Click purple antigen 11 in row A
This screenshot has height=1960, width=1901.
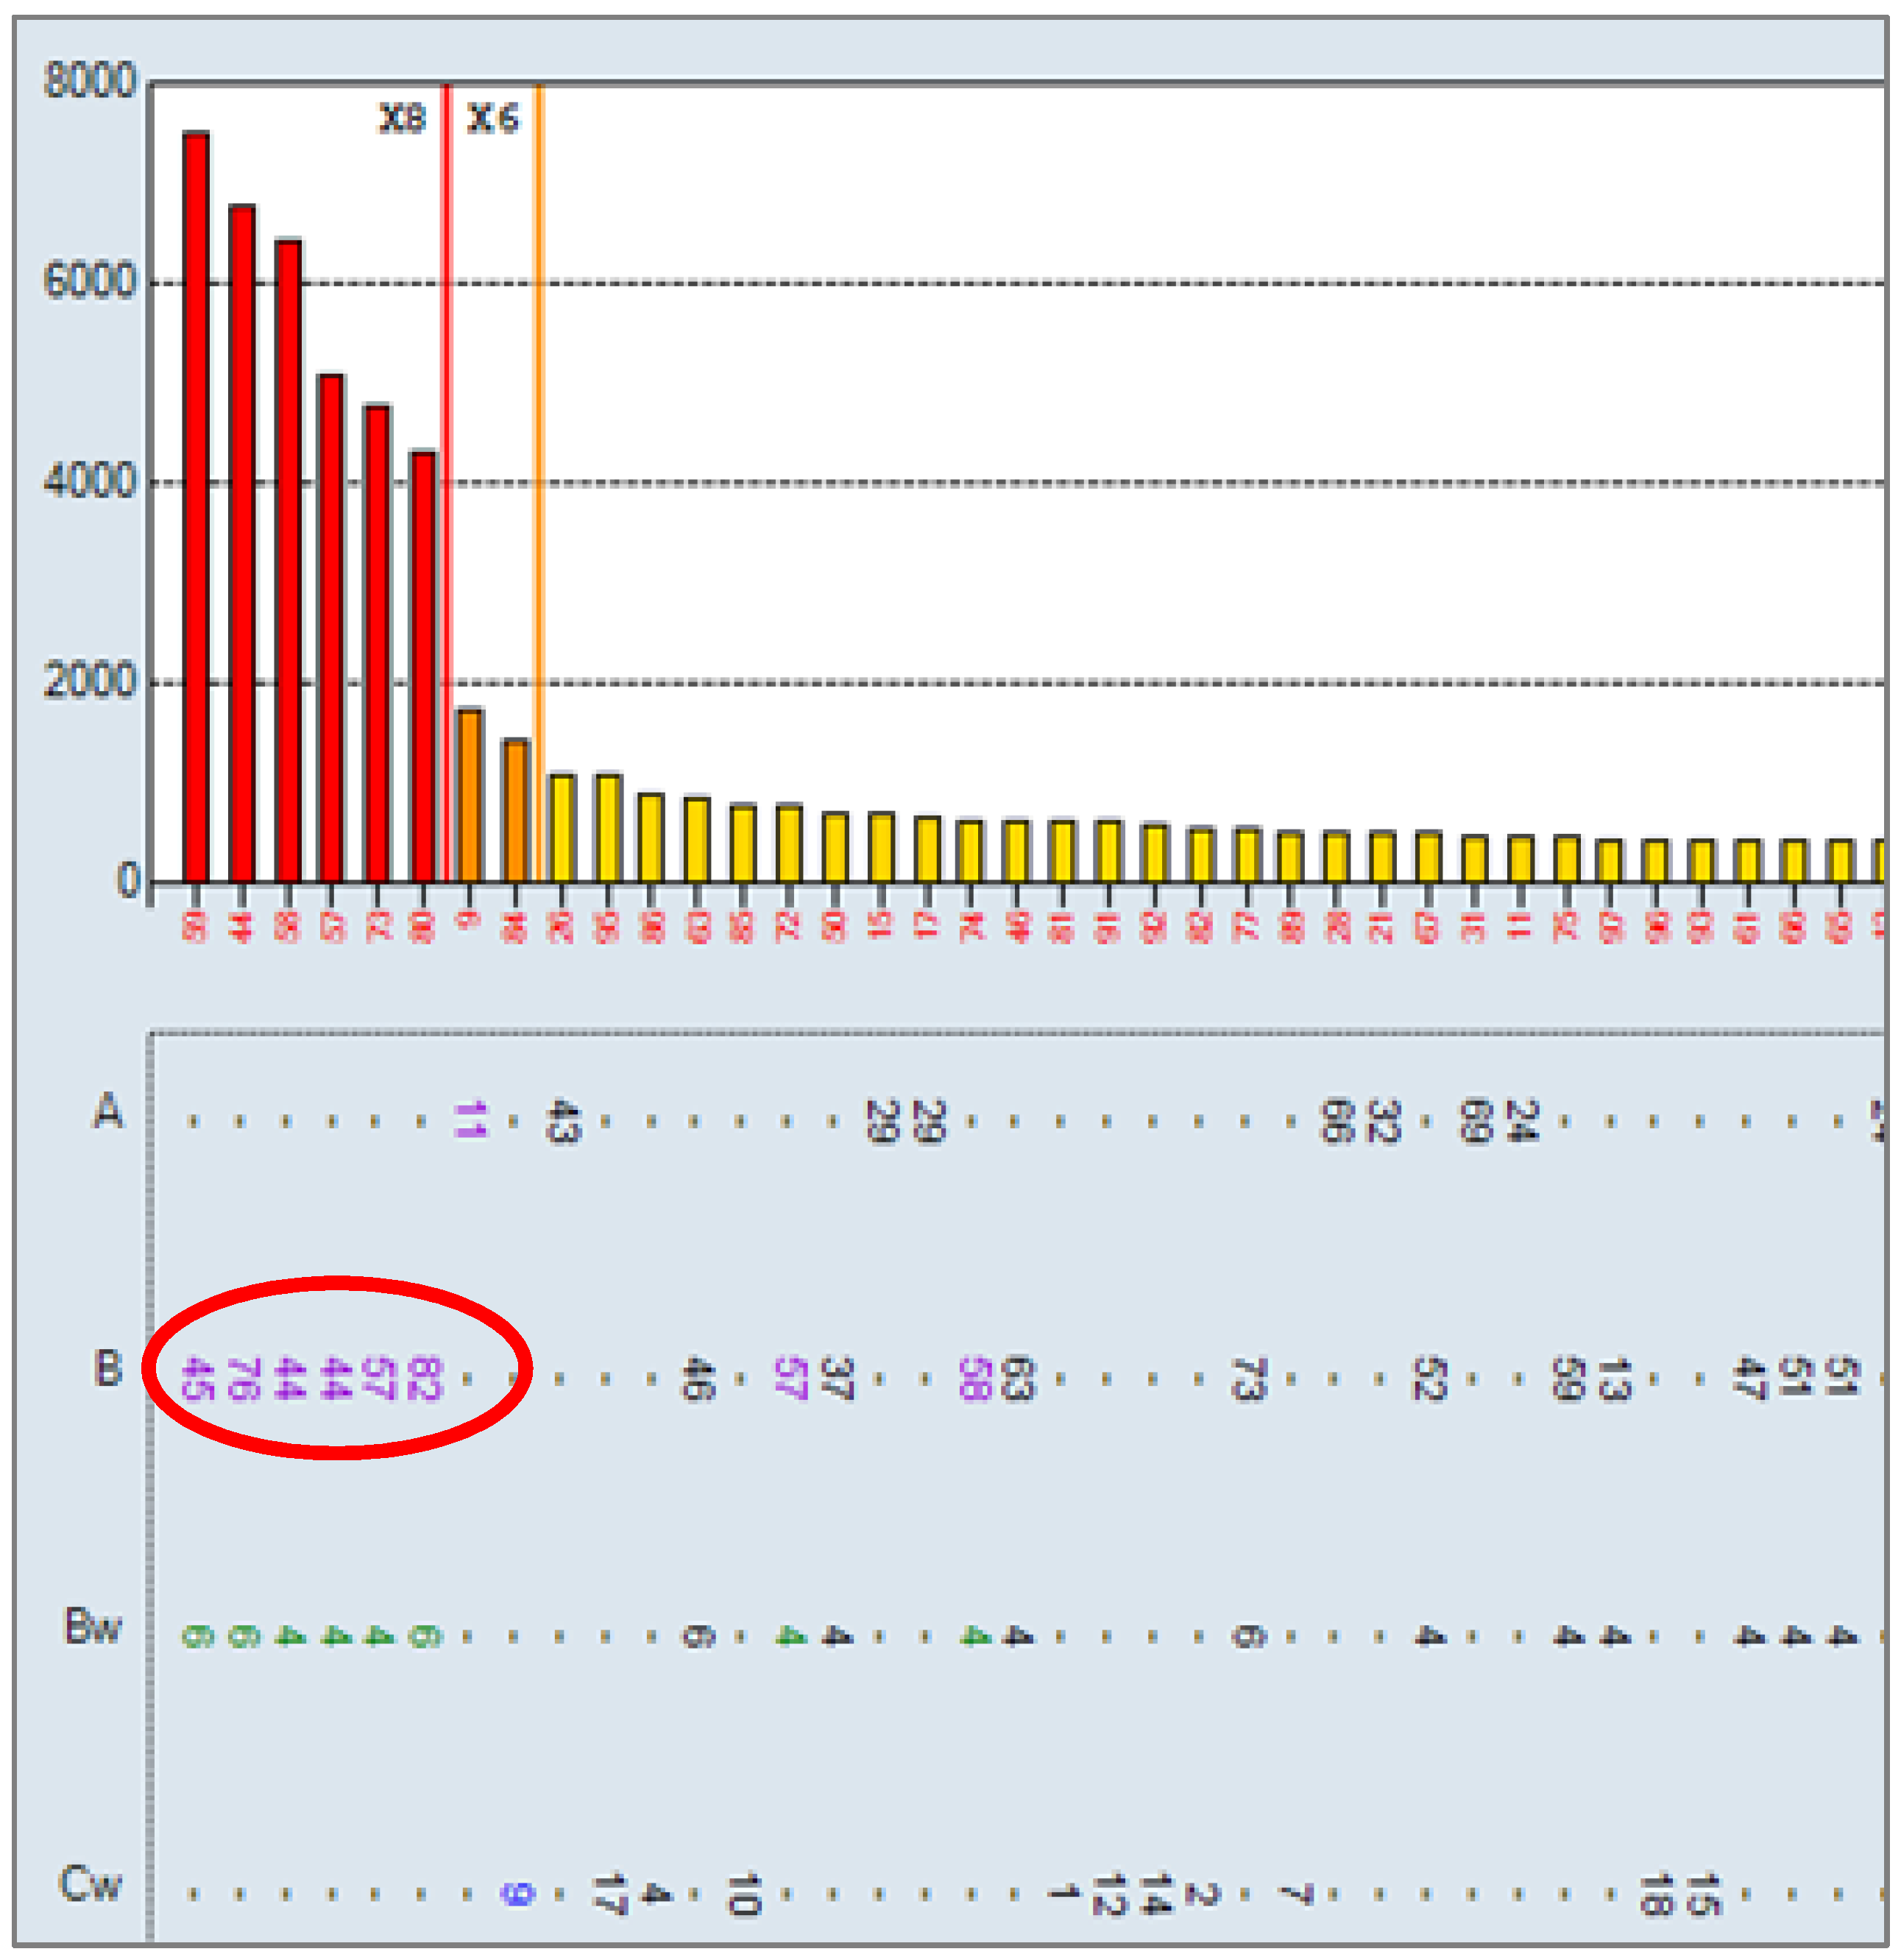click(470, 1120)
